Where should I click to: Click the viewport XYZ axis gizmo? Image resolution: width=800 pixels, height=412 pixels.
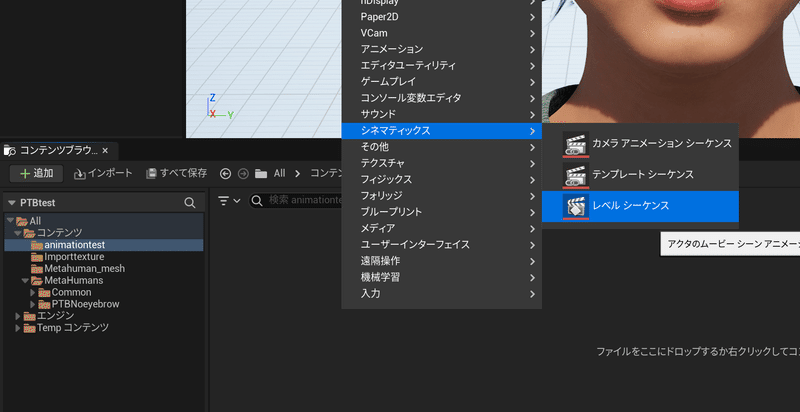tap(220, 107)
